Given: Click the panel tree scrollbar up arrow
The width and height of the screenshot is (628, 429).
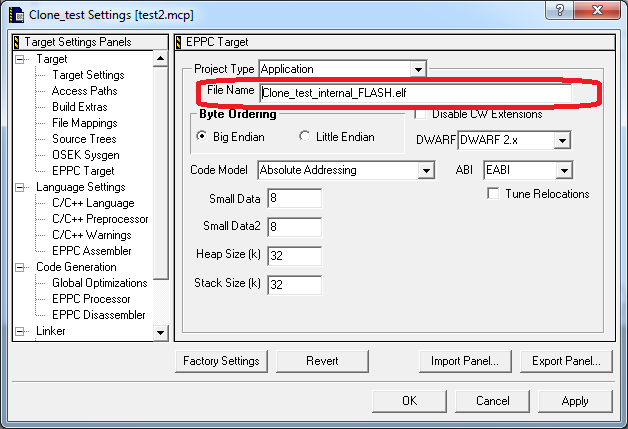Looking at the screenshot, I should click(x=161, y=59).
